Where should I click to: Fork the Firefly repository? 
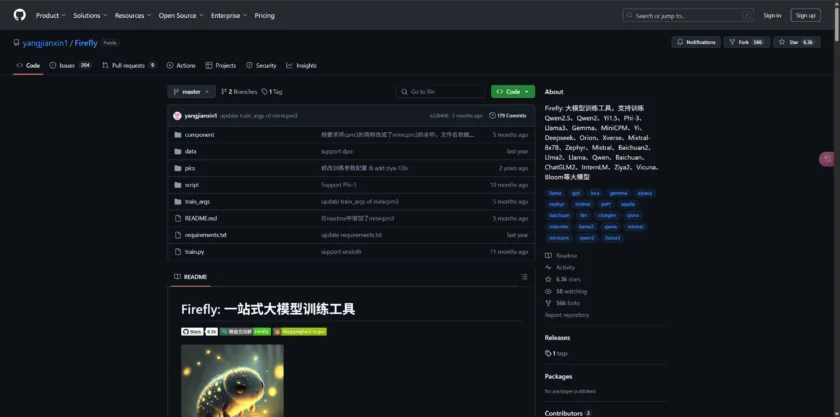(x=747, y=42)
